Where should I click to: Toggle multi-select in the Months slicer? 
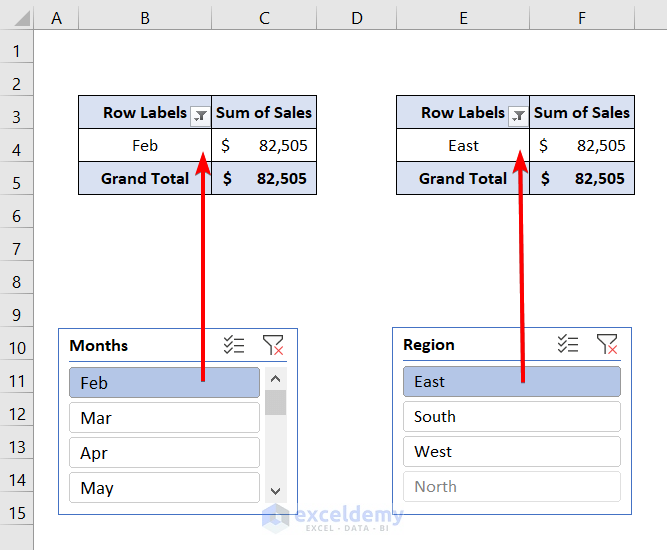(234, 345)
